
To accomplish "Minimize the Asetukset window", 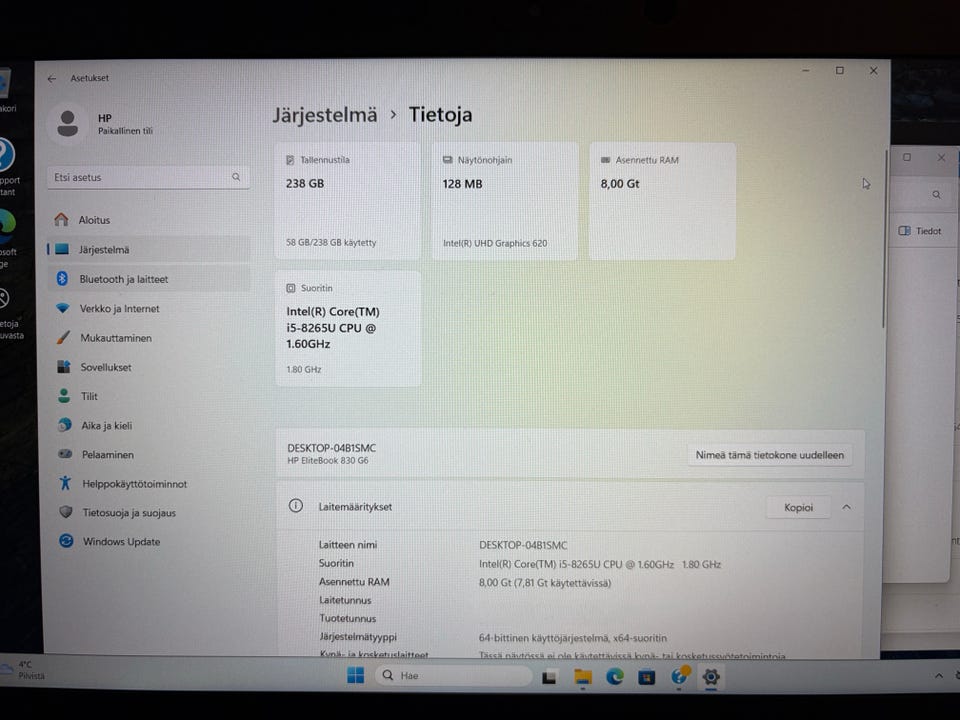I will (x=806, y=70).
